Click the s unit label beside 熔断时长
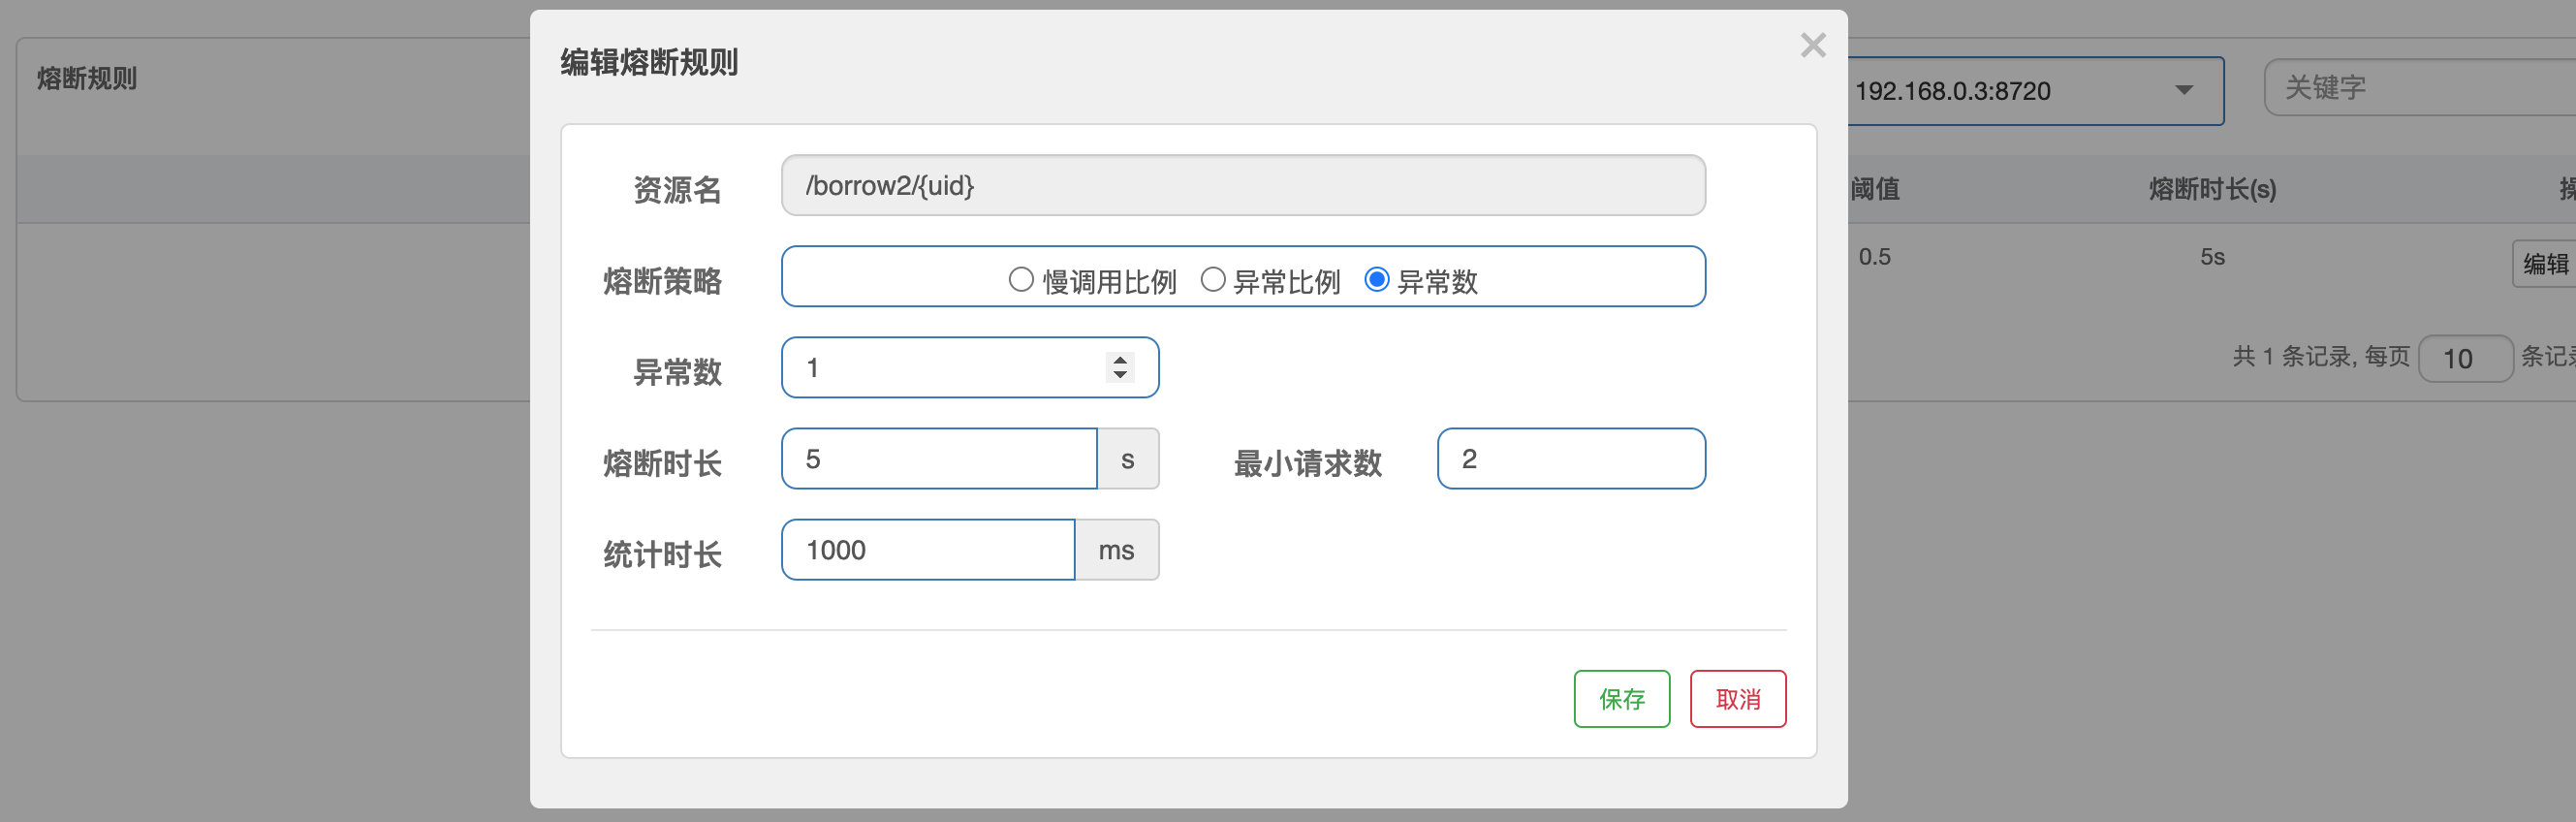This screenshot has height=822, width=2576. pos(1127,459)
